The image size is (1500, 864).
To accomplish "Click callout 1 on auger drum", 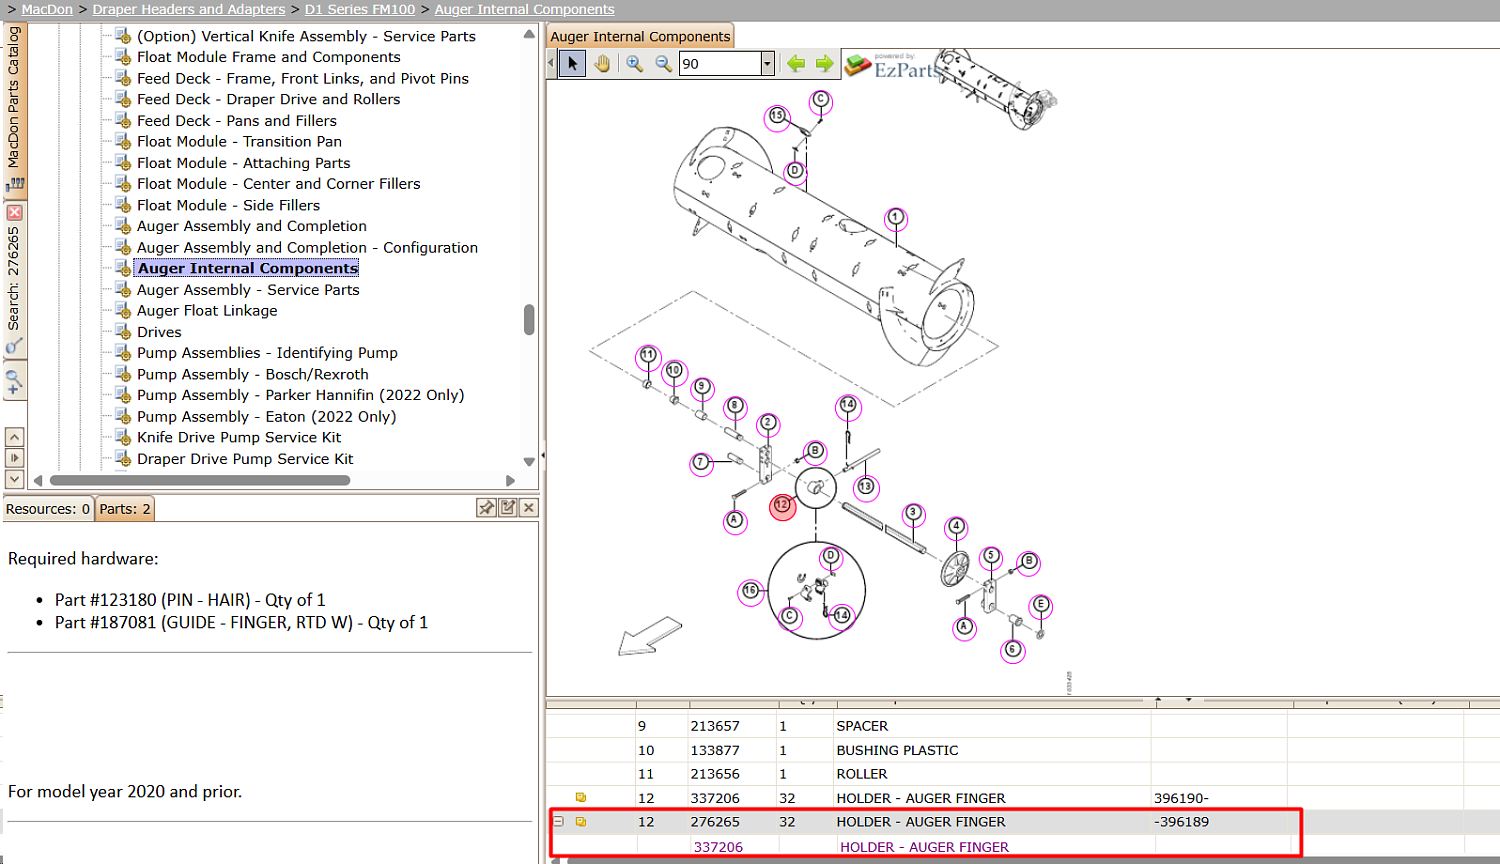I will [x=896, y=218].
